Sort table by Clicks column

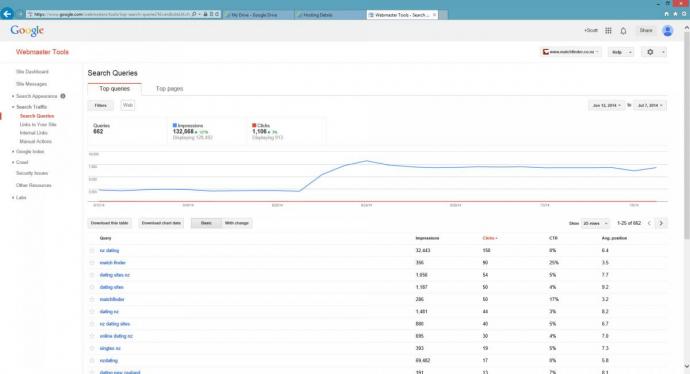tap(490, 238)
